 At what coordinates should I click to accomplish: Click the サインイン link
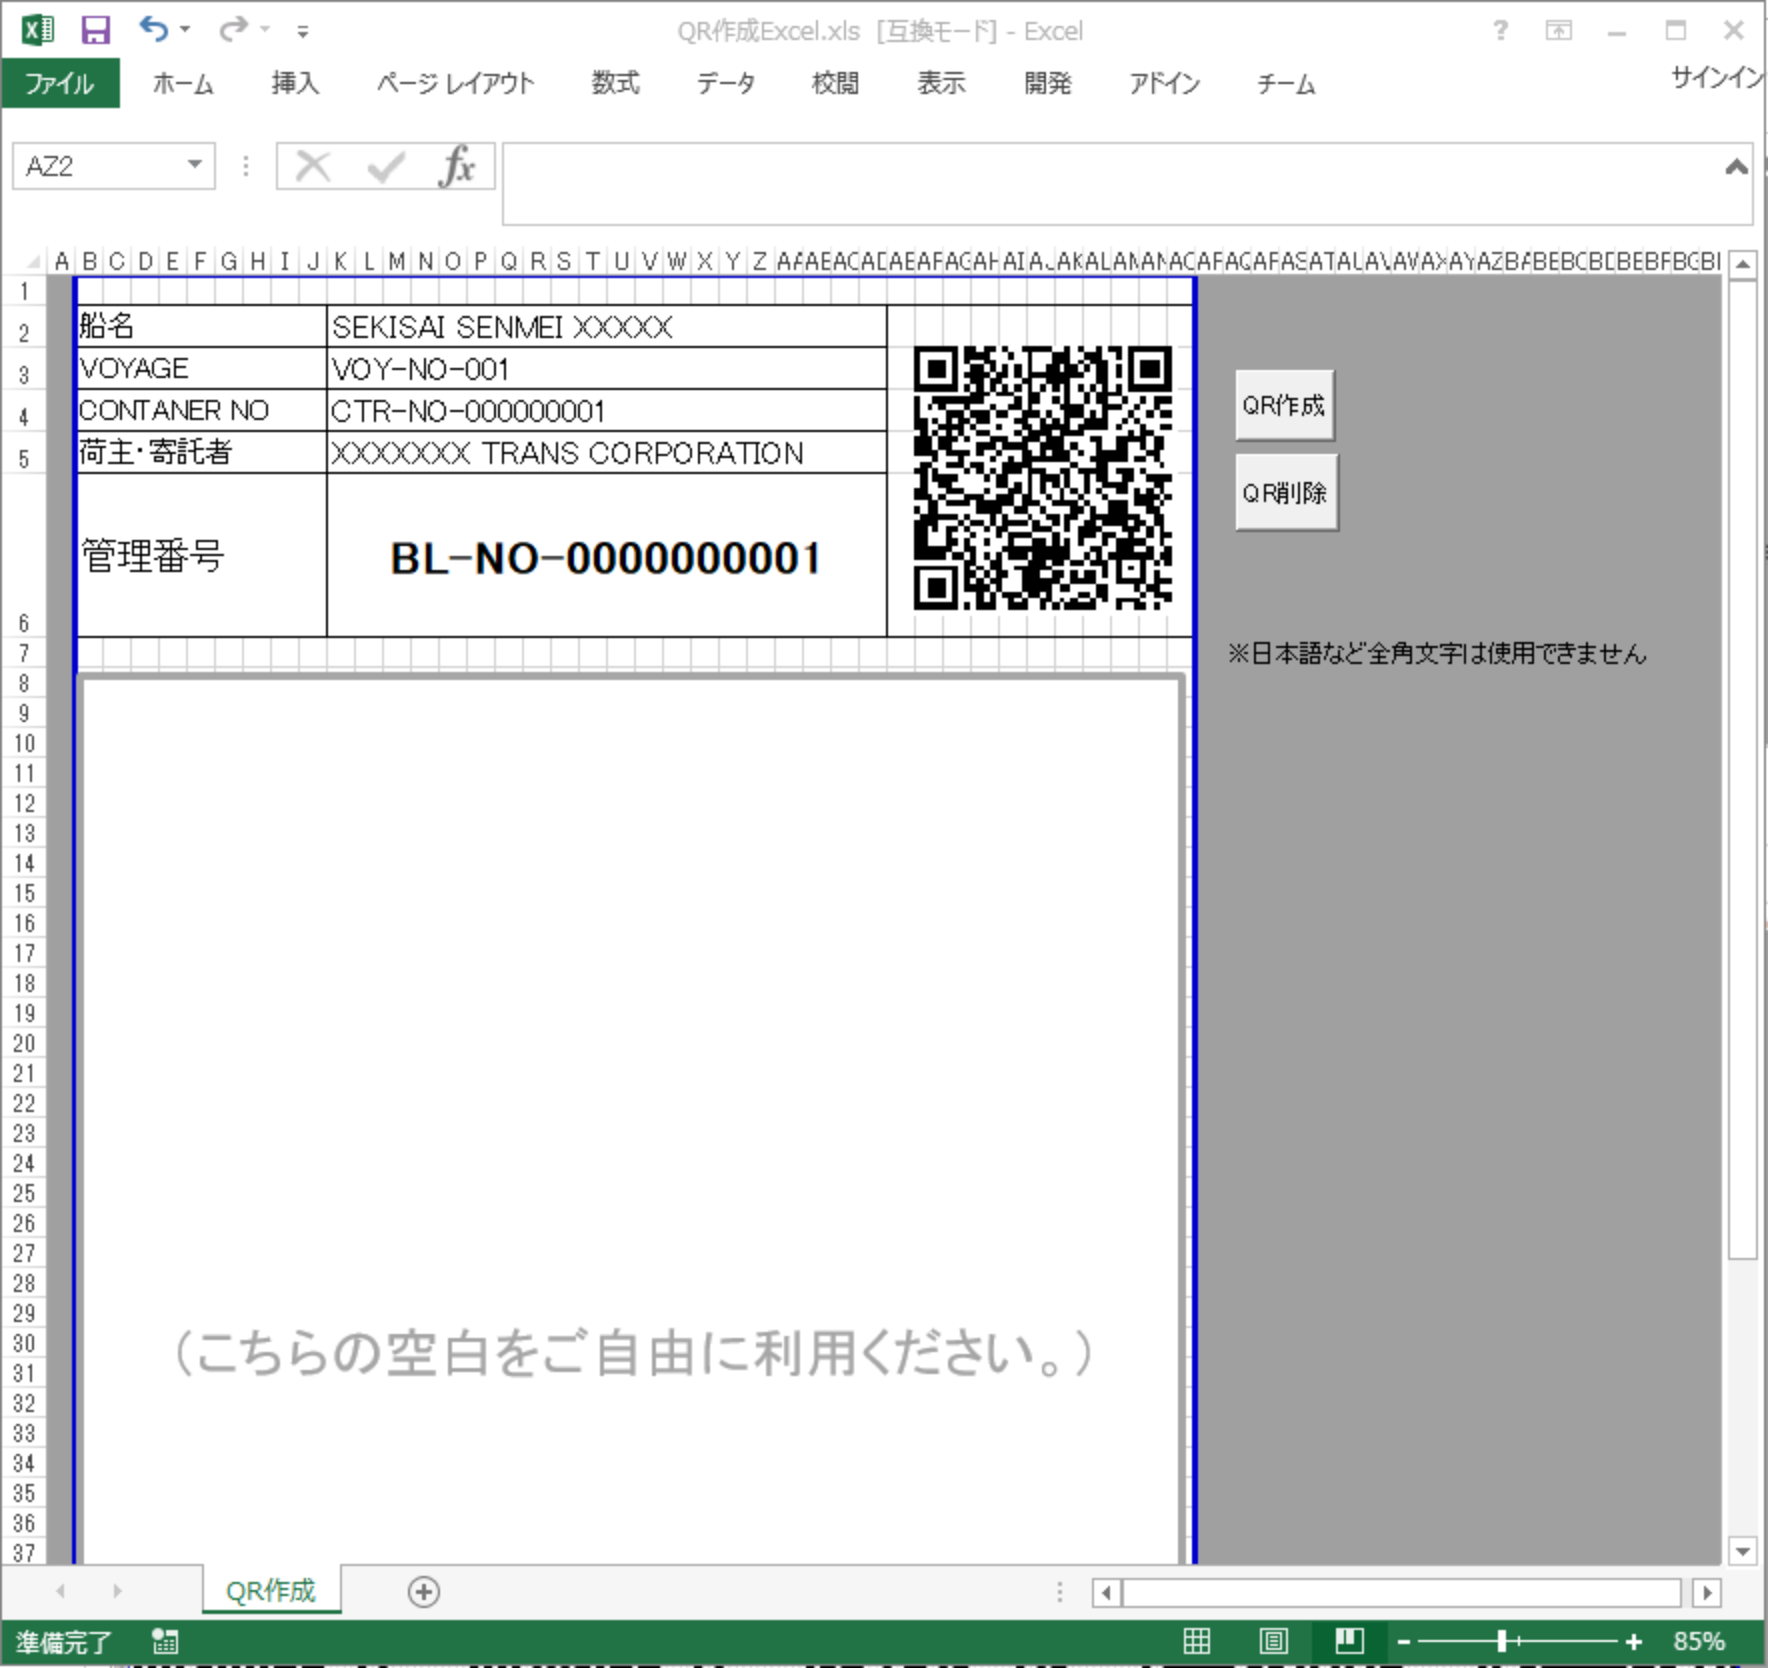click(x=1716, y=78)
